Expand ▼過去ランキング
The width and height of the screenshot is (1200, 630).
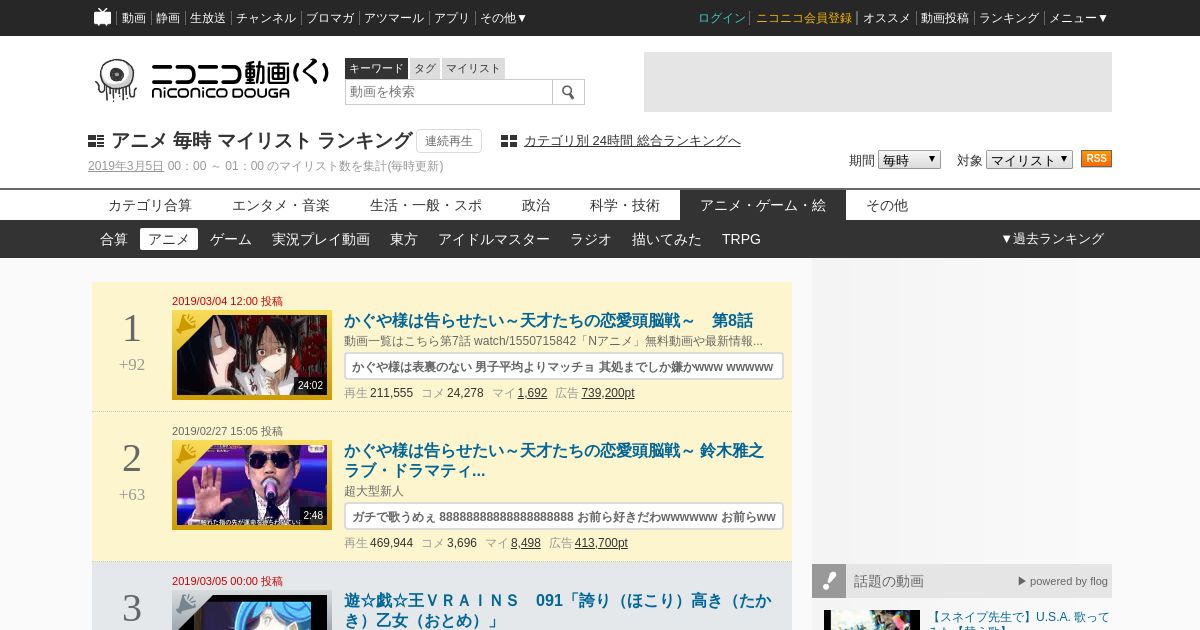tap(1052, 239)
